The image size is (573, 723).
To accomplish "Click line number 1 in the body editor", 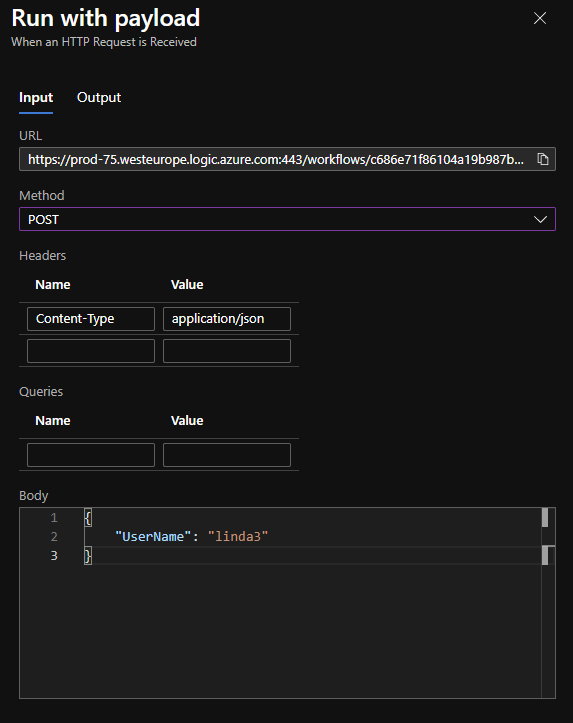I will 54,518.
